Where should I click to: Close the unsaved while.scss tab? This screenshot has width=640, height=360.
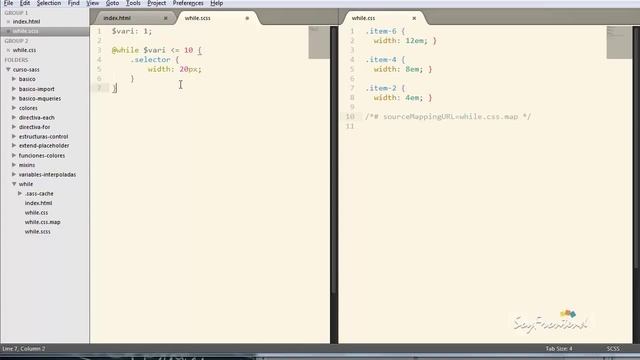pos(247,18)
